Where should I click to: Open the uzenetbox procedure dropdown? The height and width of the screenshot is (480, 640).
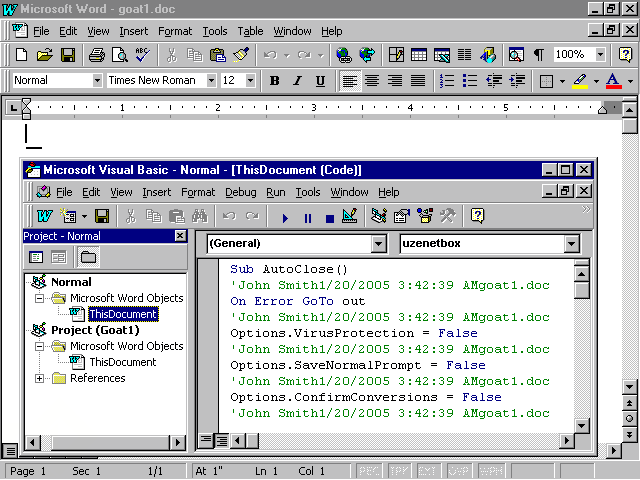click(x=571, y=244)
